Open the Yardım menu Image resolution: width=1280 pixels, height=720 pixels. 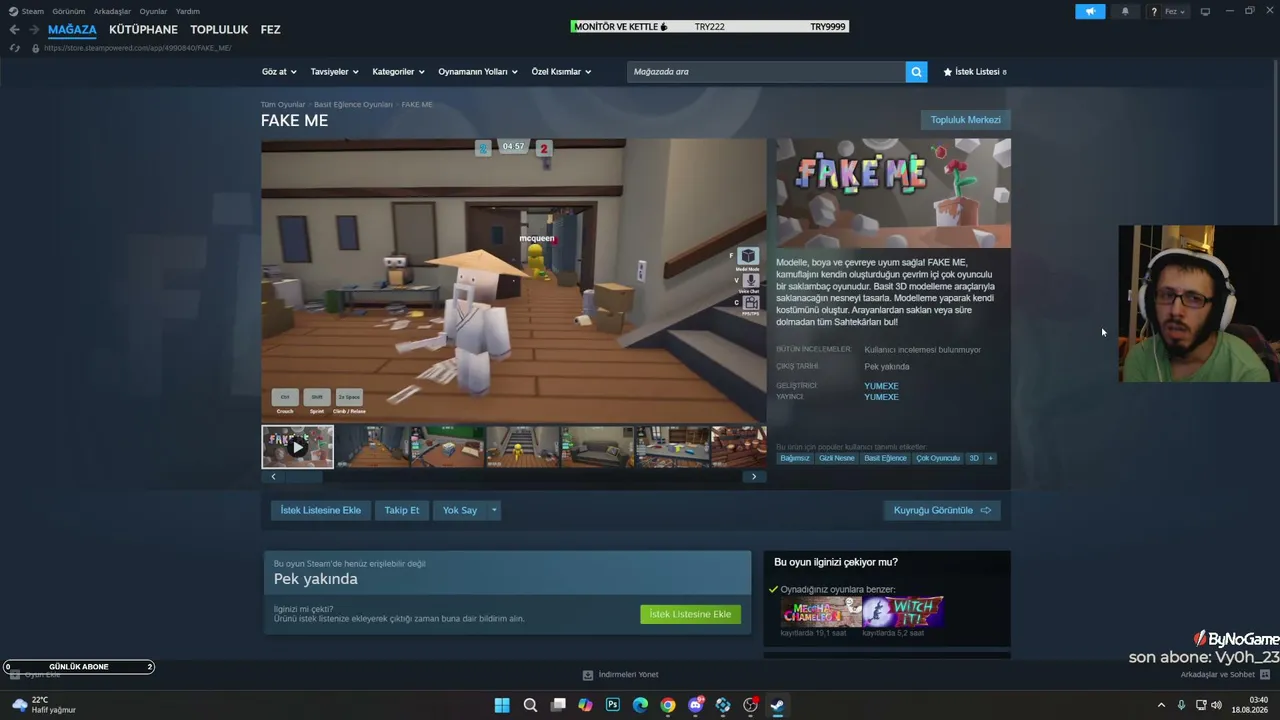tap(188, 11)
